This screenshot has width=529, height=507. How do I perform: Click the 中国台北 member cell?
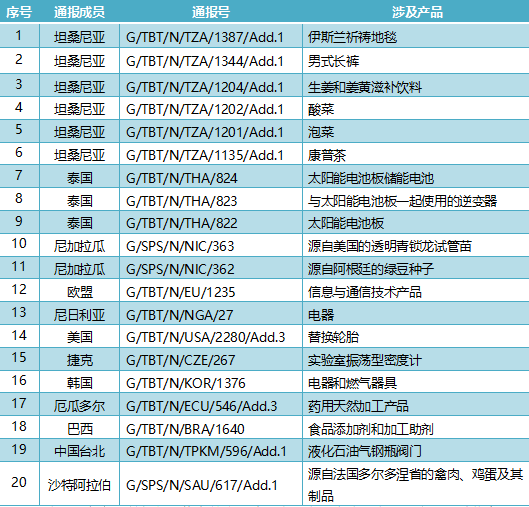79,451
